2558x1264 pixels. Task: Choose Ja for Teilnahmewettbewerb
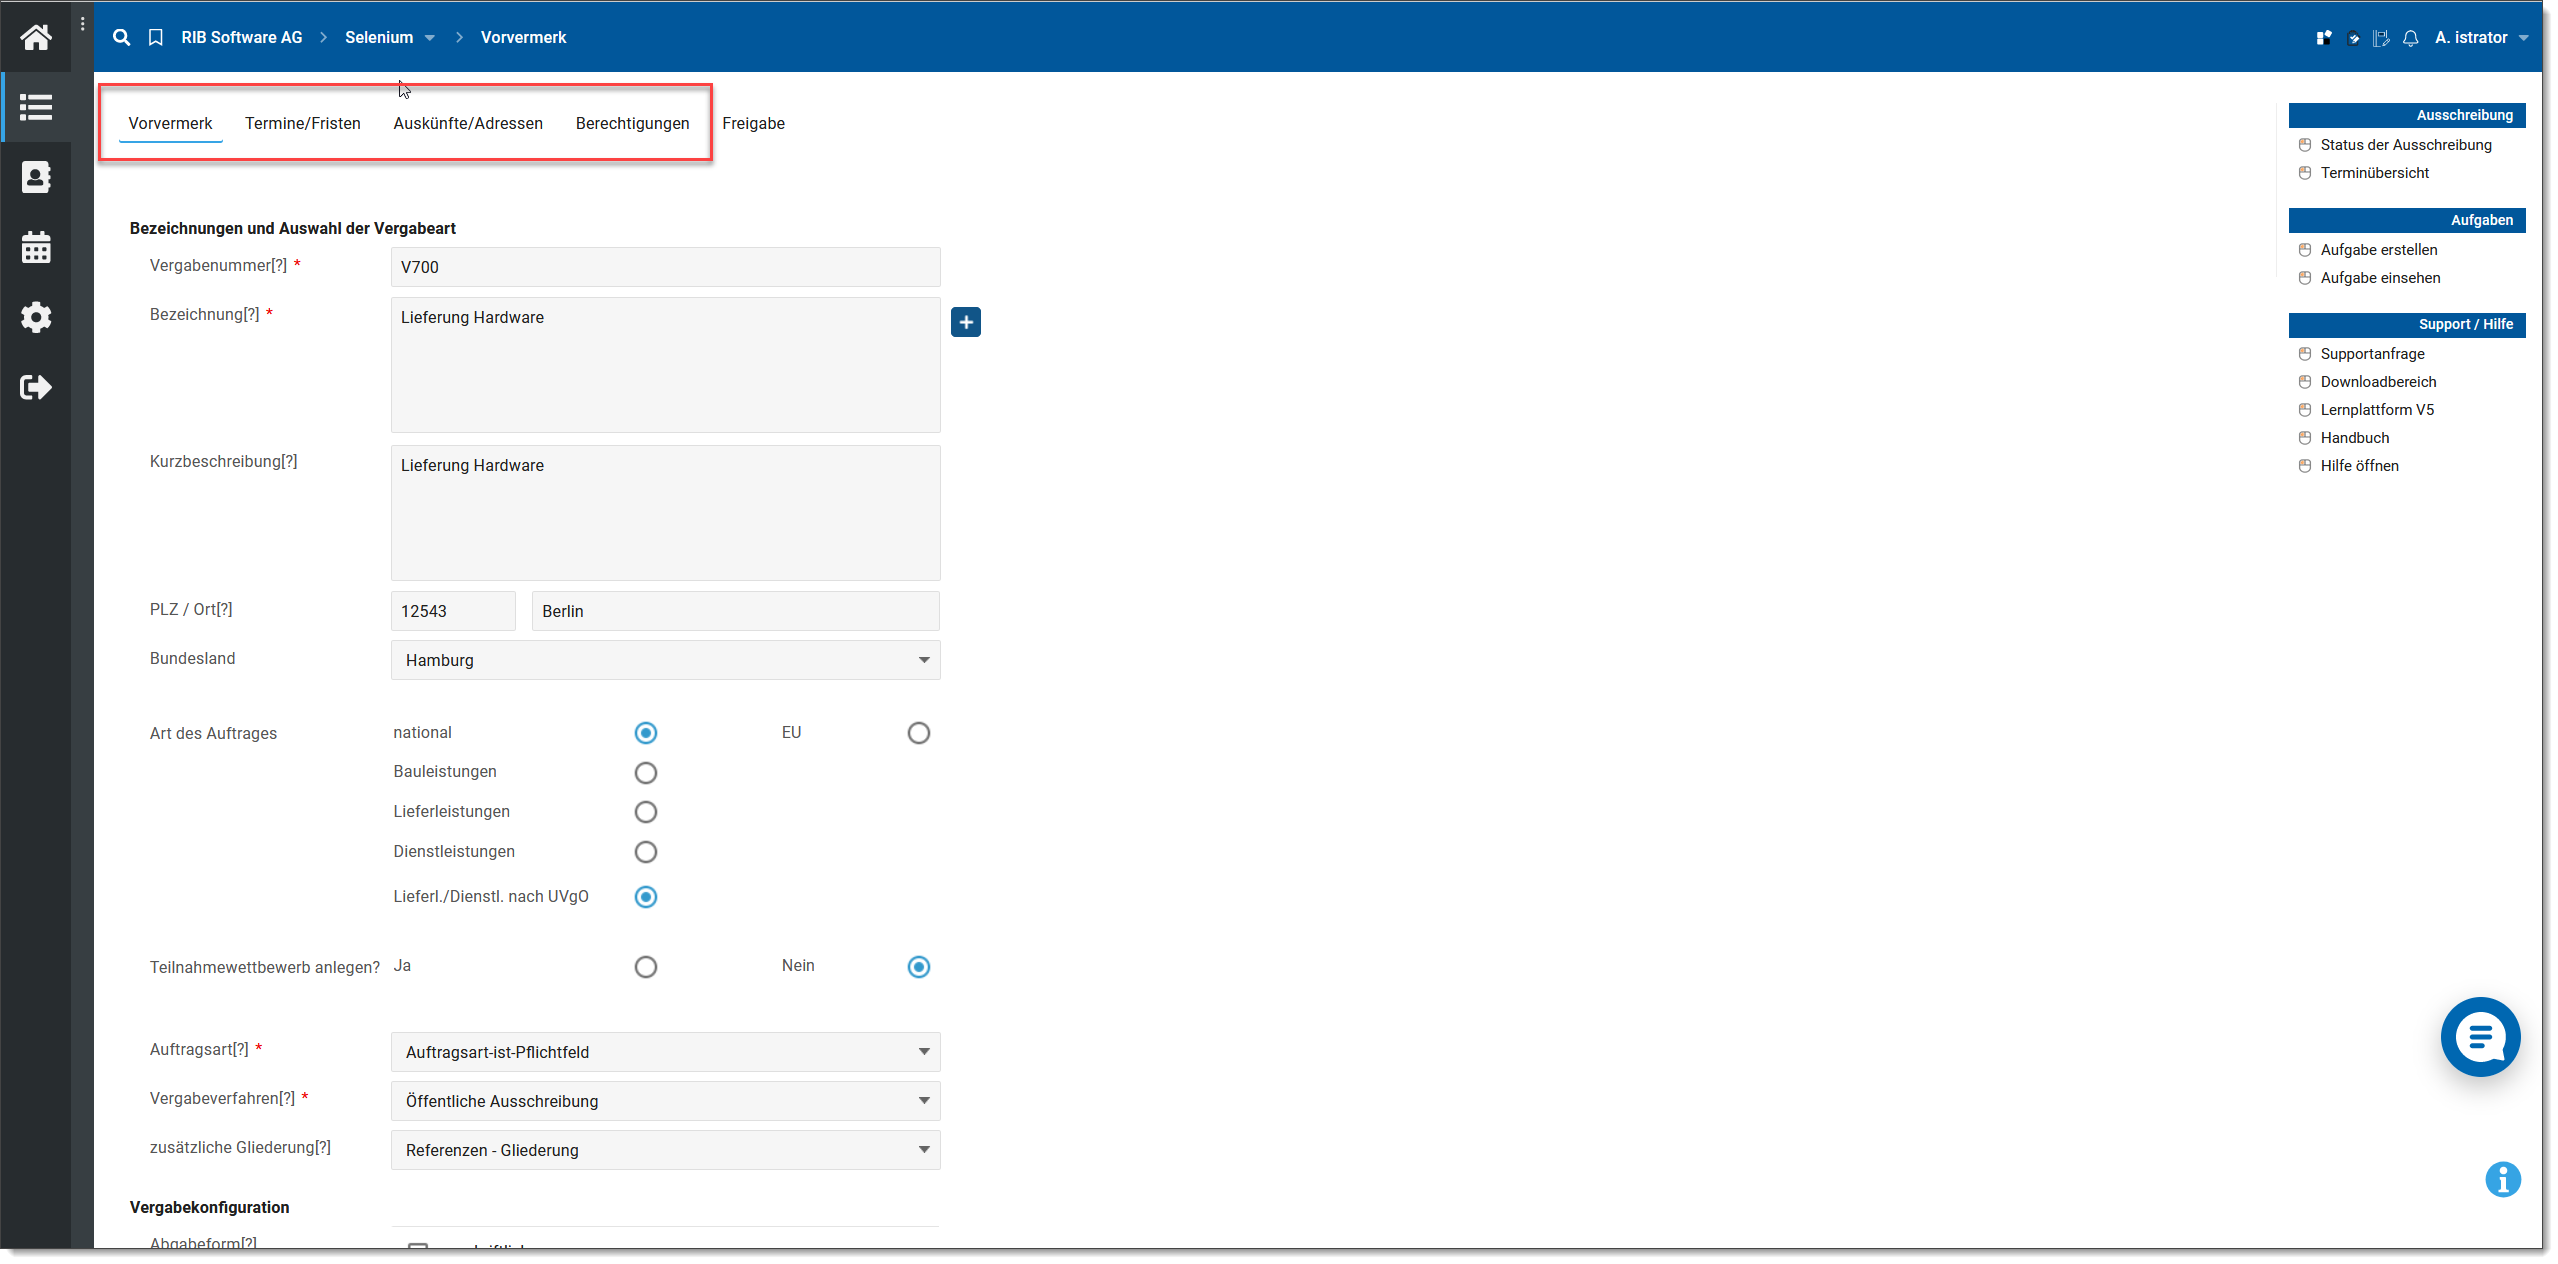[646, 967]
